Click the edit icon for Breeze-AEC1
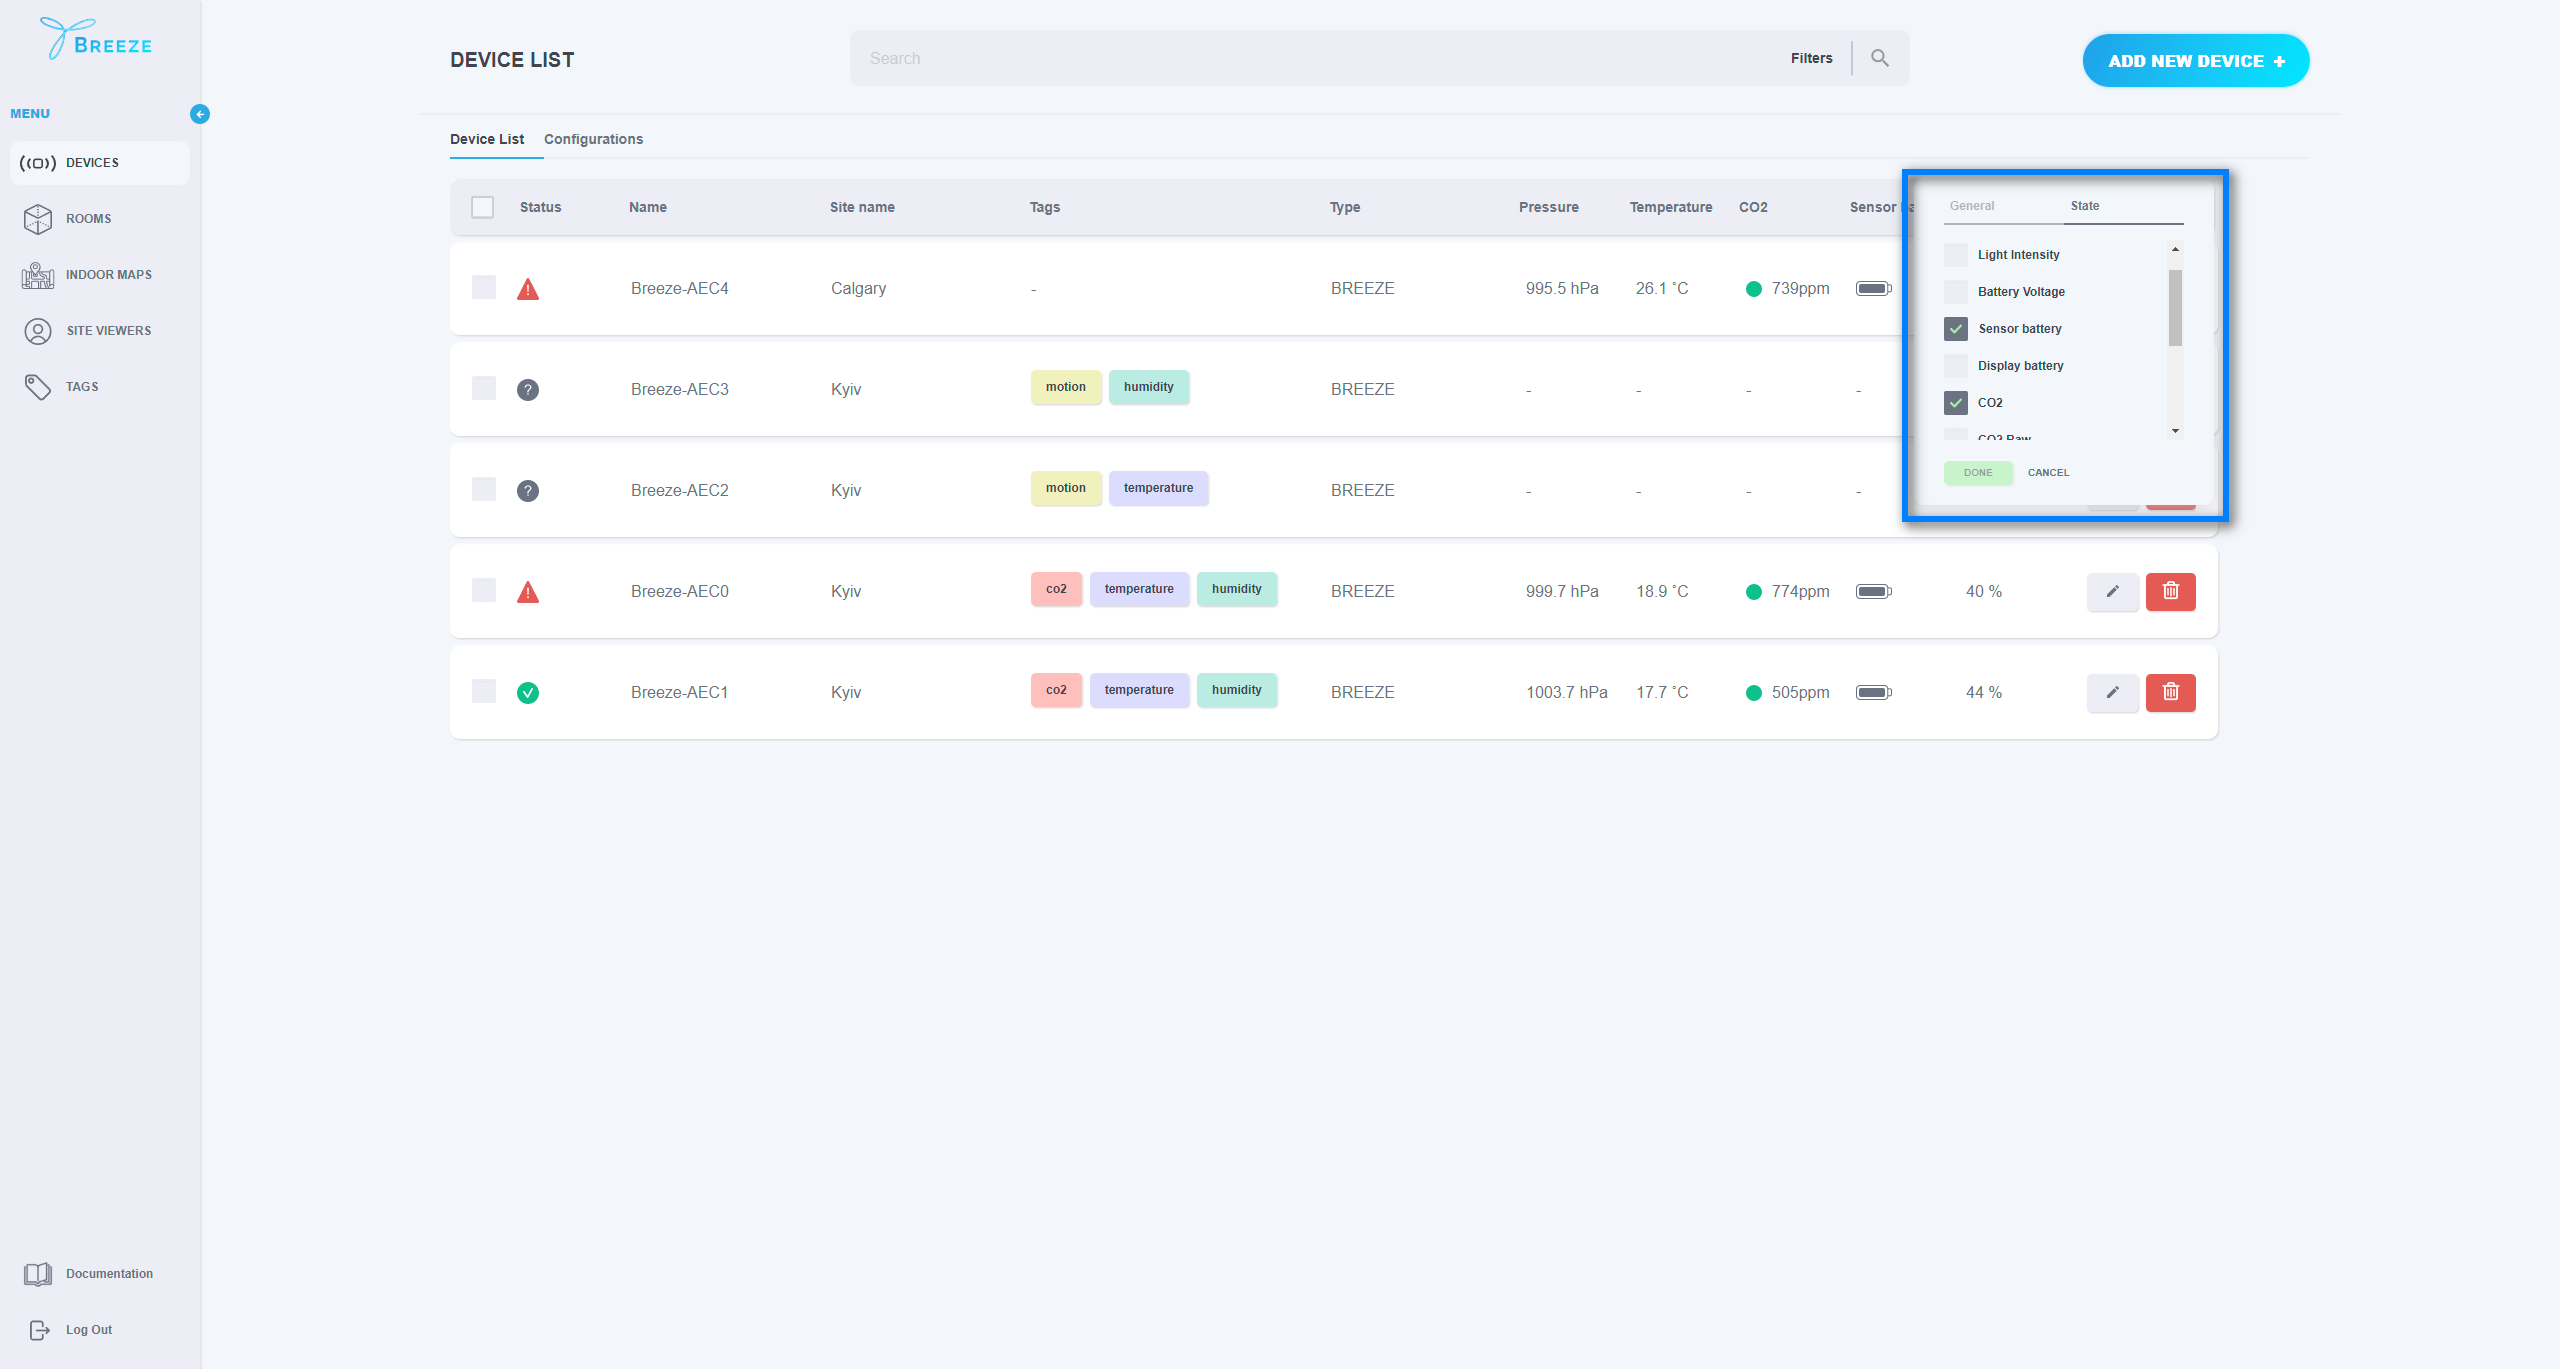Viewport: 2560px width, 1369px height. [x=2111, y=692]
